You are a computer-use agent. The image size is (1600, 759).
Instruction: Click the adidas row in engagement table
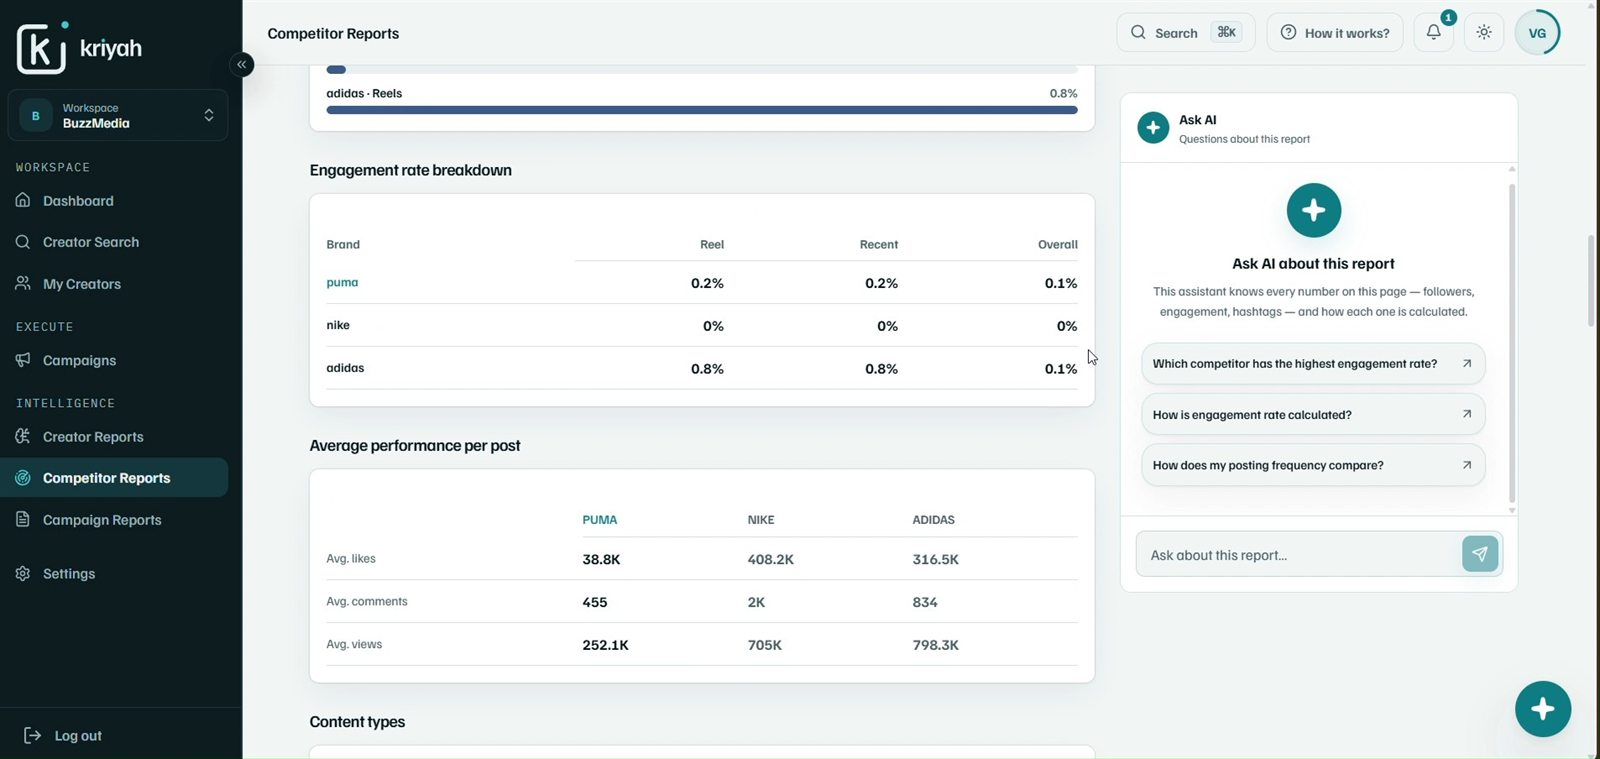click(x=701, y=368)
